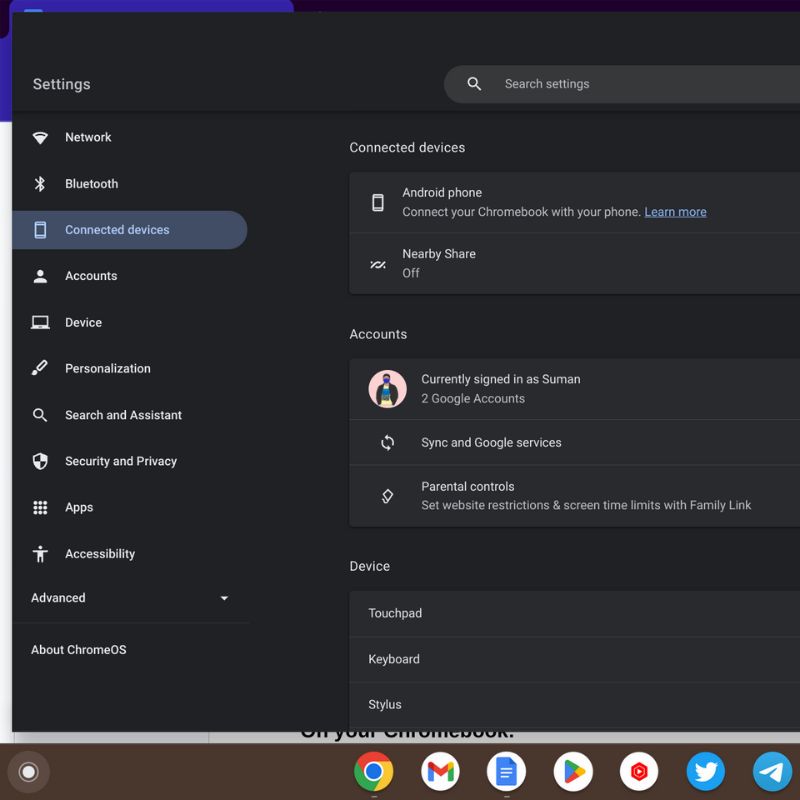Open Security and Privacy settings
800x800 pixels.
click(x=130, y=461)
